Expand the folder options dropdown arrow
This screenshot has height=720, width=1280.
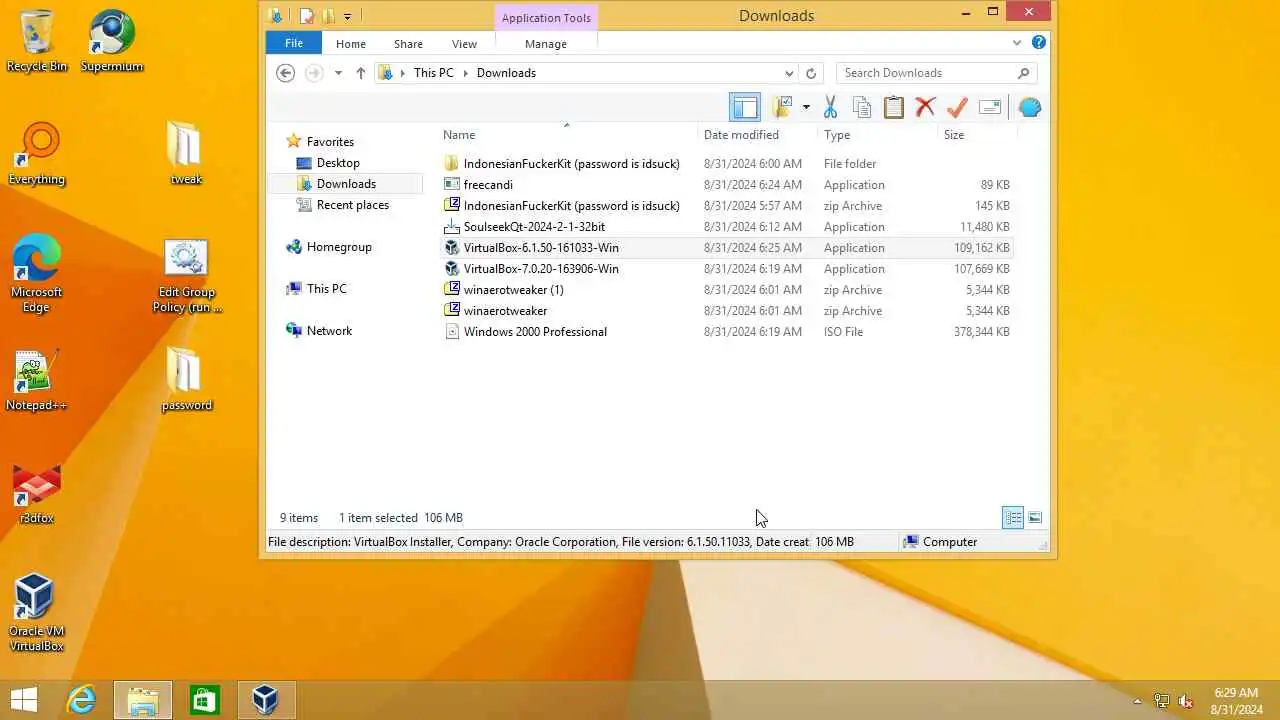pyautogui.click(x=806, y=108)
